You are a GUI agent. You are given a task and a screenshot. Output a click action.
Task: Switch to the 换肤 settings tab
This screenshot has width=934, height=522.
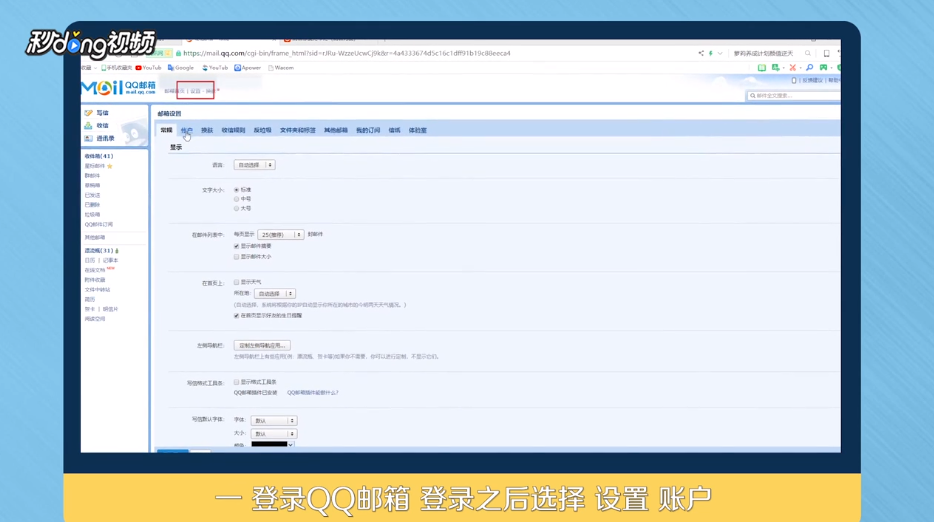point(207,130)
